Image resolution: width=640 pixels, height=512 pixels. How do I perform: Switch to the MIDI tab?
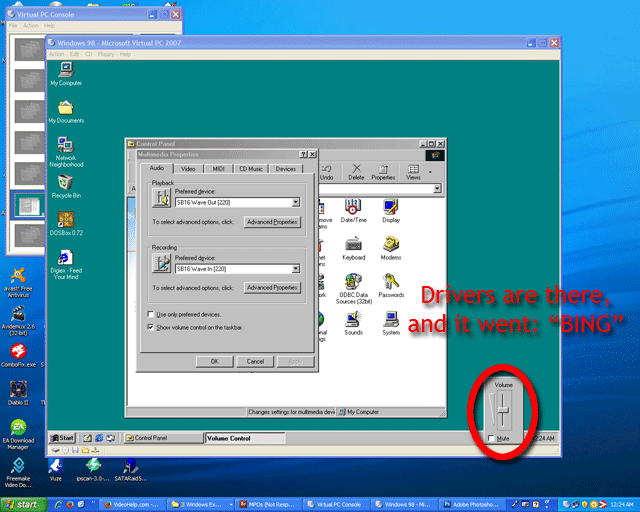tap(218, 169)
